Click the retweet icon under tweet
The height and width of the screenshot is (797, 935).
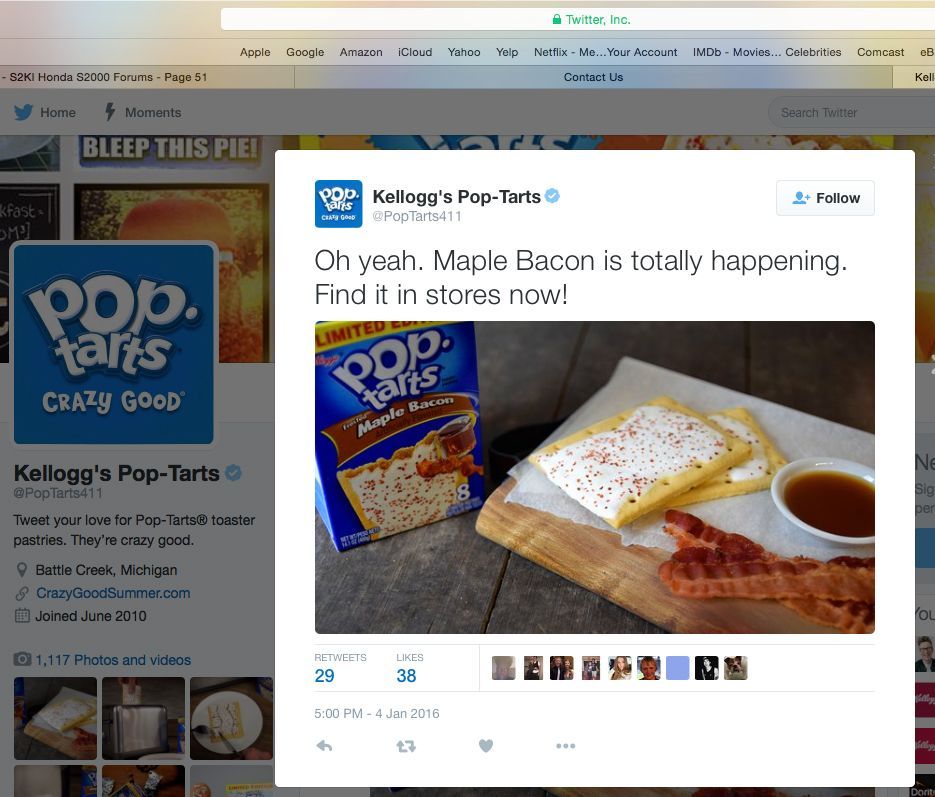(x=406, y=746)
